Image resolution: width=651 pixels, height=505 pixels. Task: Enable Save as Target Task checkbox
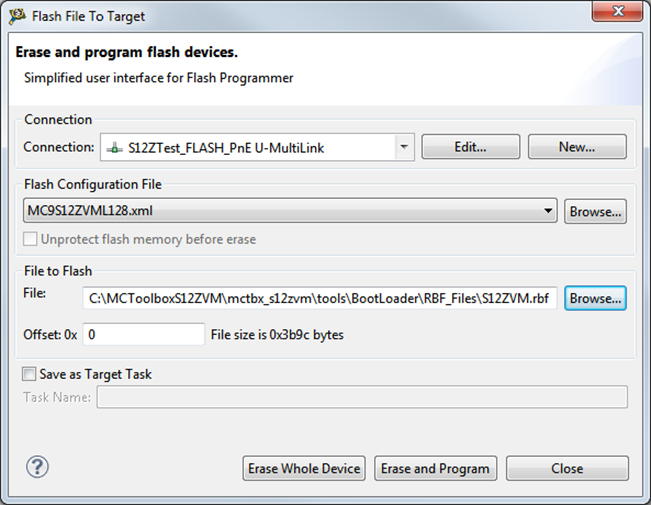(x=30, y=374)
